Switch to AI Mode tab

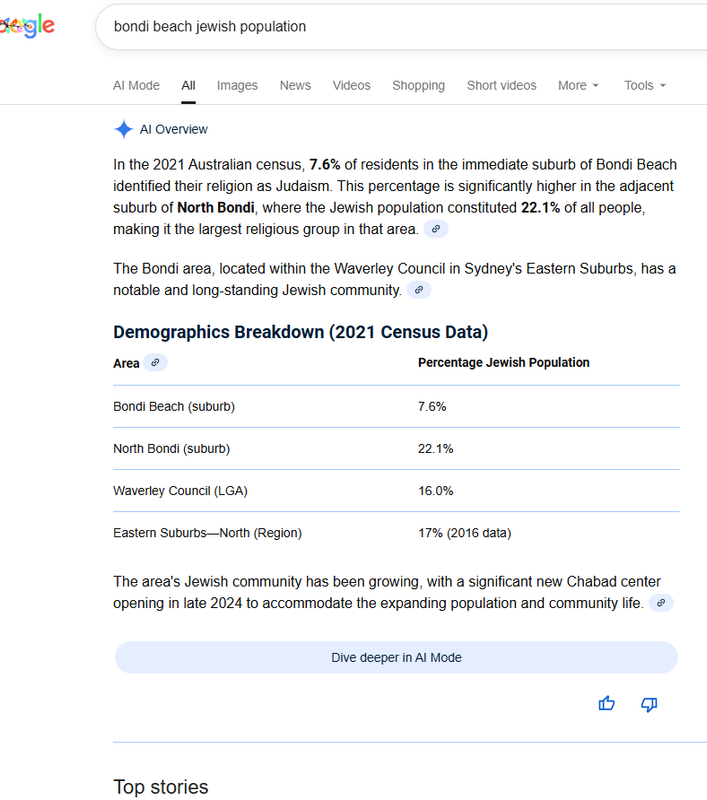(136, 86)
